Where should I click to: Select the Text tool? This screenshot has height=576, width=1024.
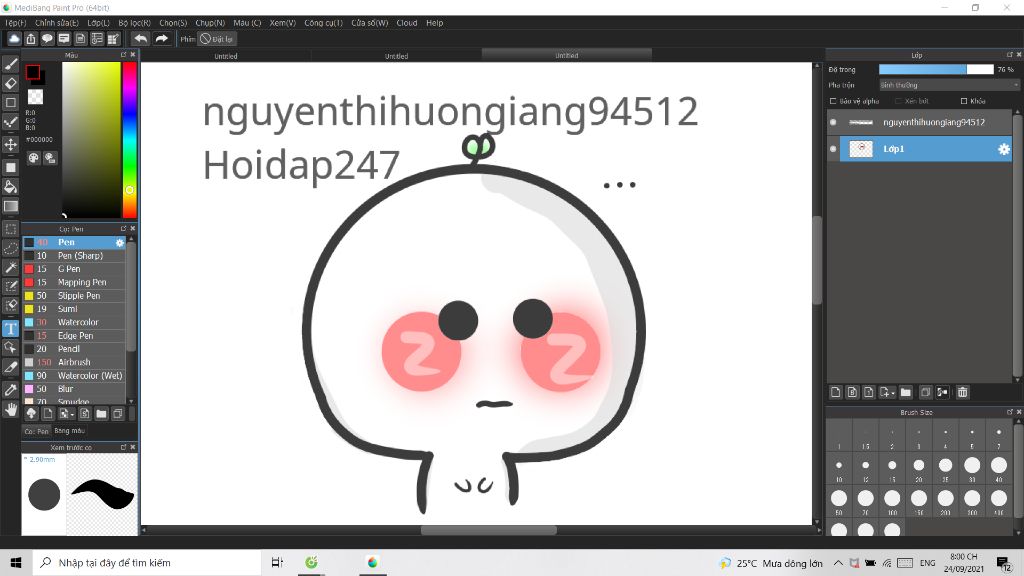pos(11,328)
